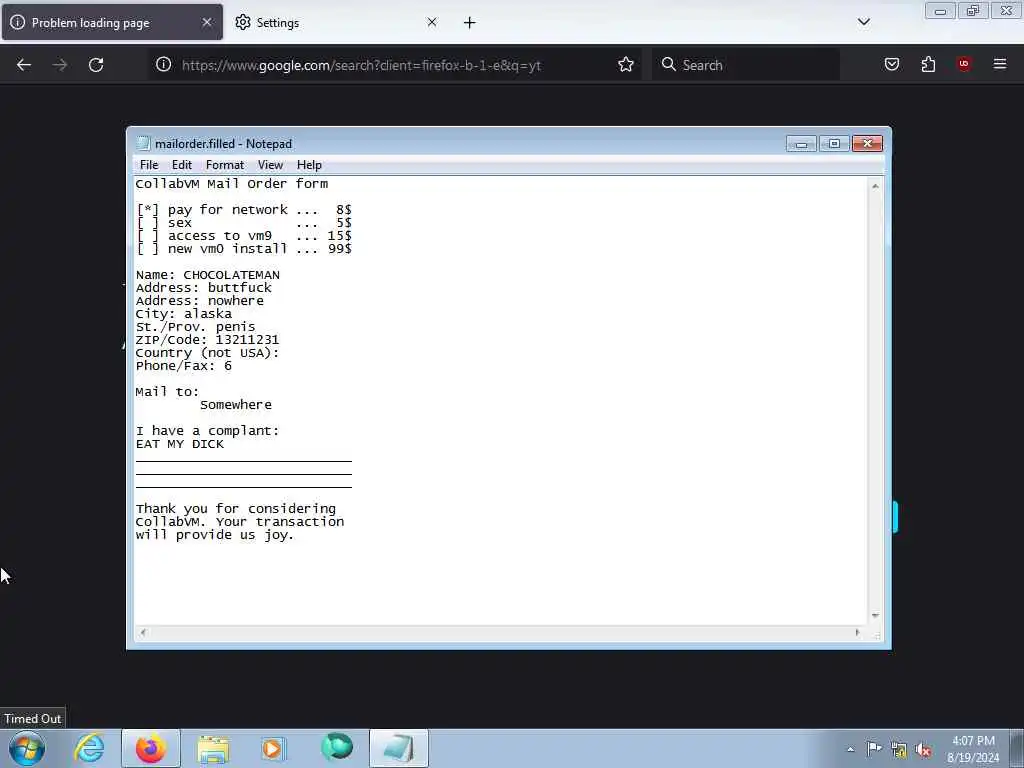Open the Firefox hamburger menu
The height and width of the screenshot is (768, 1024).
[1000, 64]
